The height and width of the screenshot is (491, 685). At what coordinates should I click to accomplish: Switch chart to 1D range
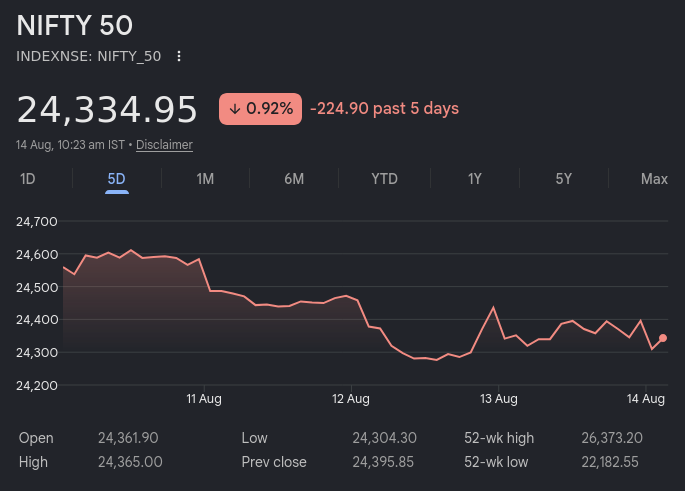pos(28,179)
